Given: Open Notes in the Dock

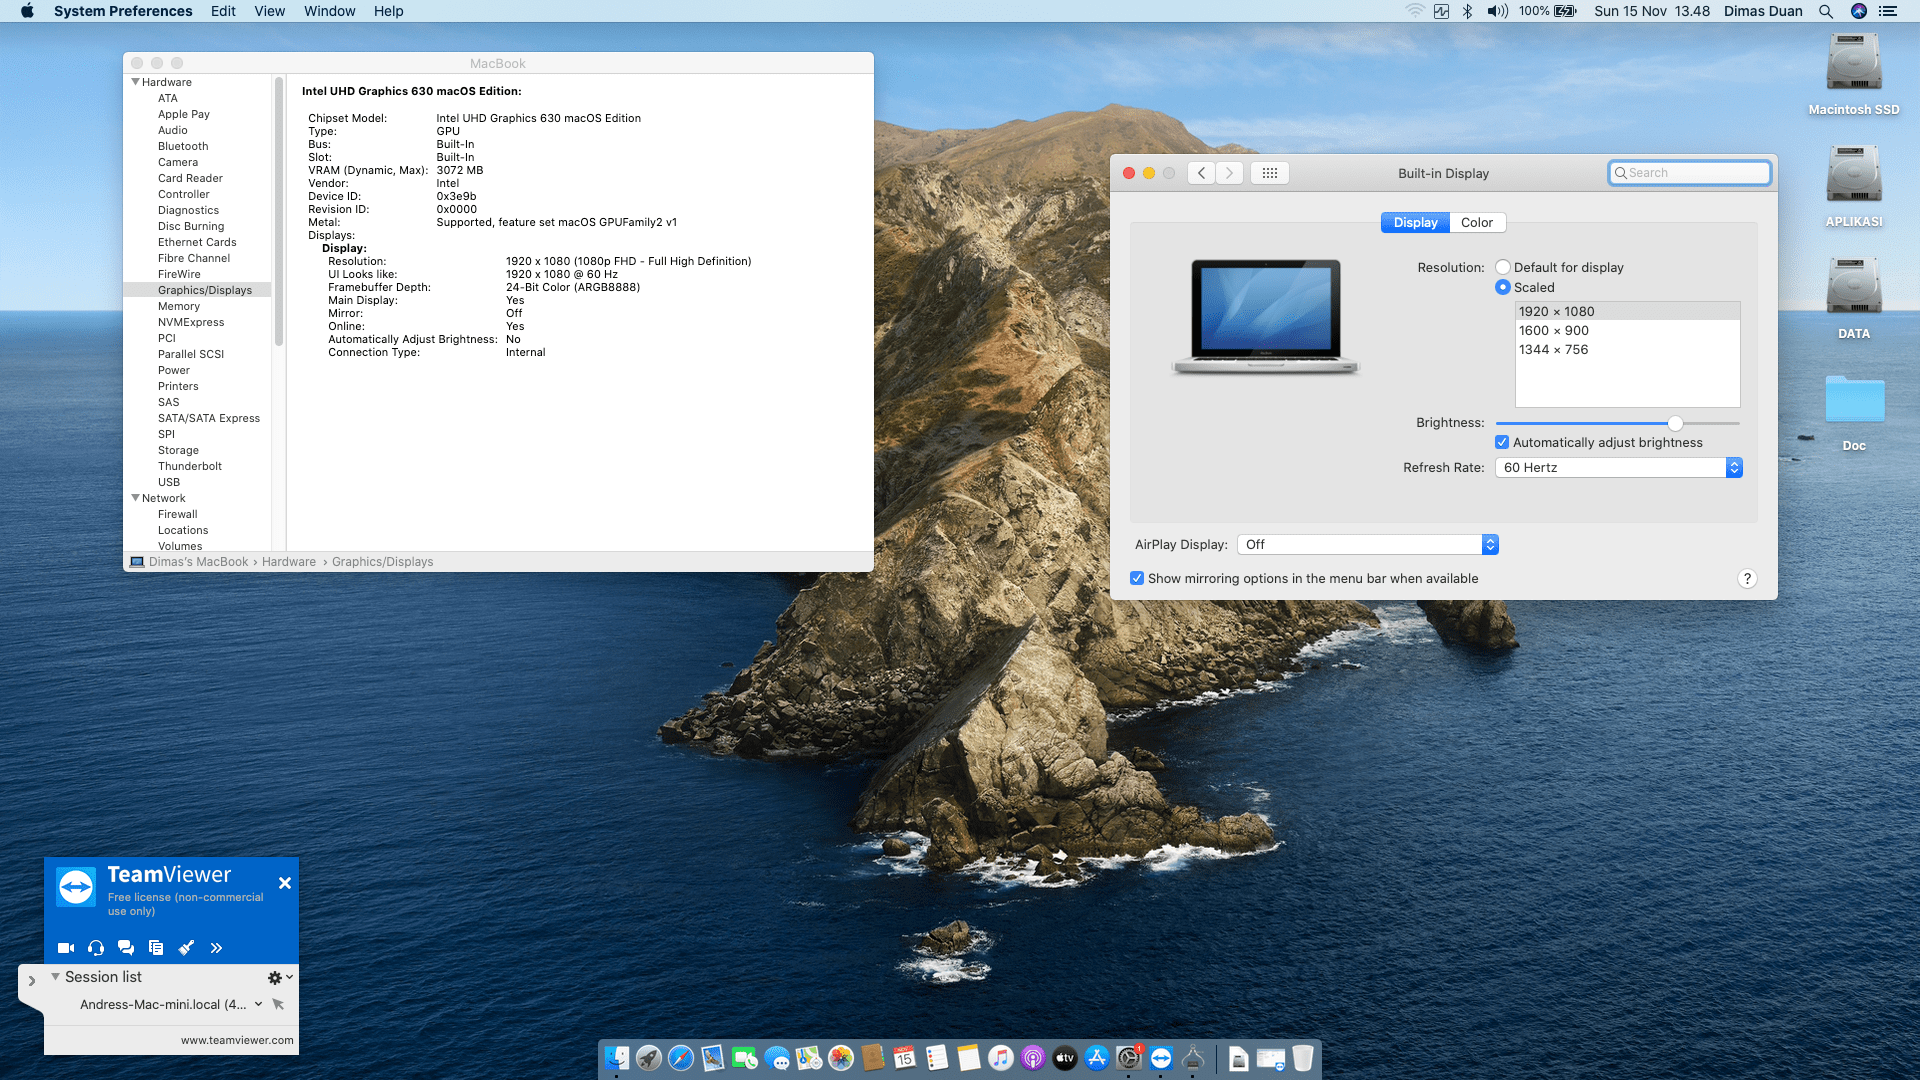Looking at the screenshot, I should 969,1058.
